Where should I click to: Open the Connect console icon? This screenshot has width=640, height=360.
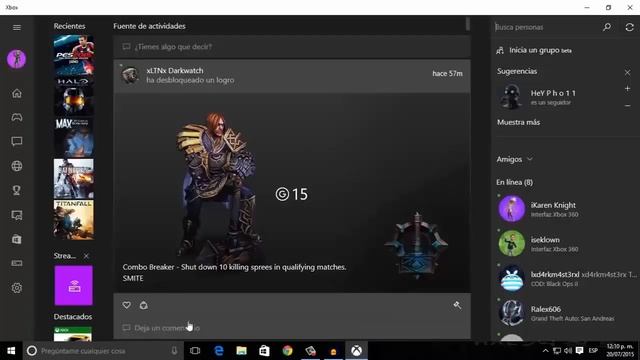[x=17, y=263]
